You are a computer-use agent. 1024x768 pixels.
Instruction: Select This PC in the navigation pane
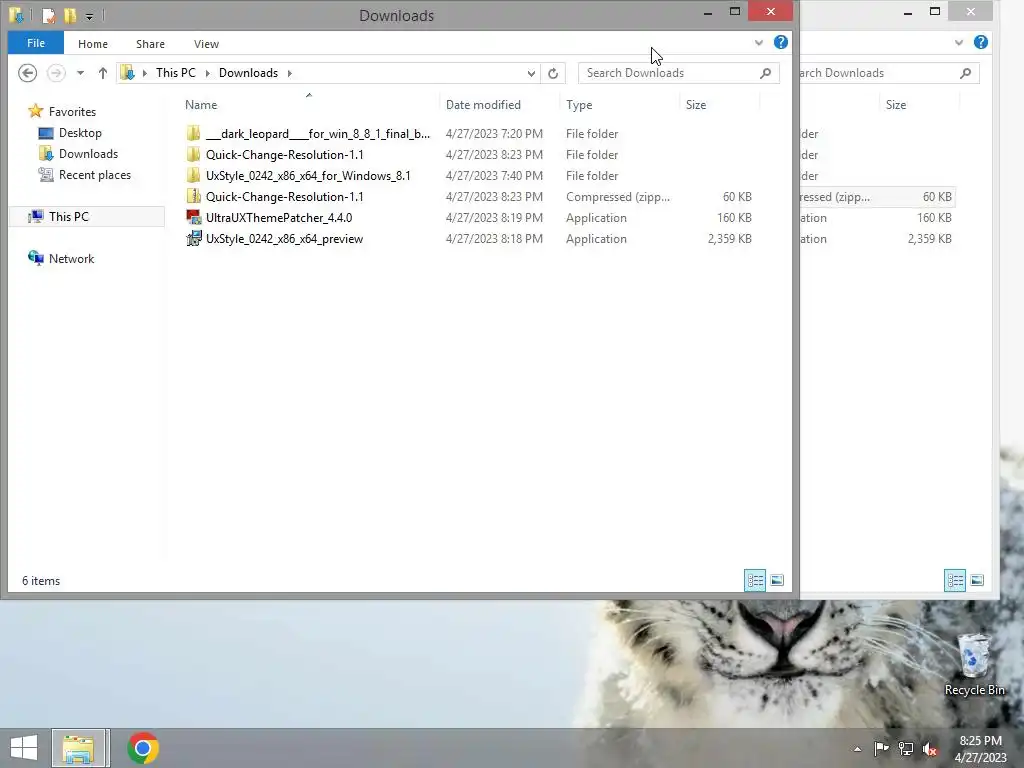[x=69, y=216]
